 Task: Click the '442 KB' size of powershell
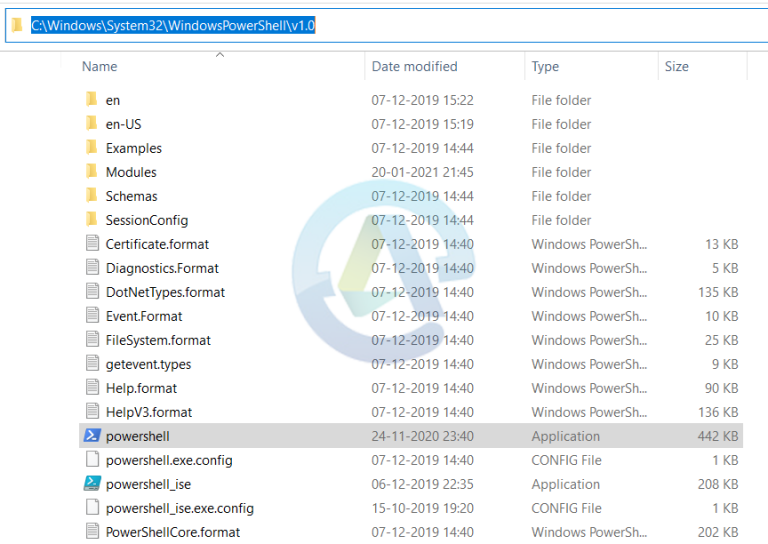point(718,436)
